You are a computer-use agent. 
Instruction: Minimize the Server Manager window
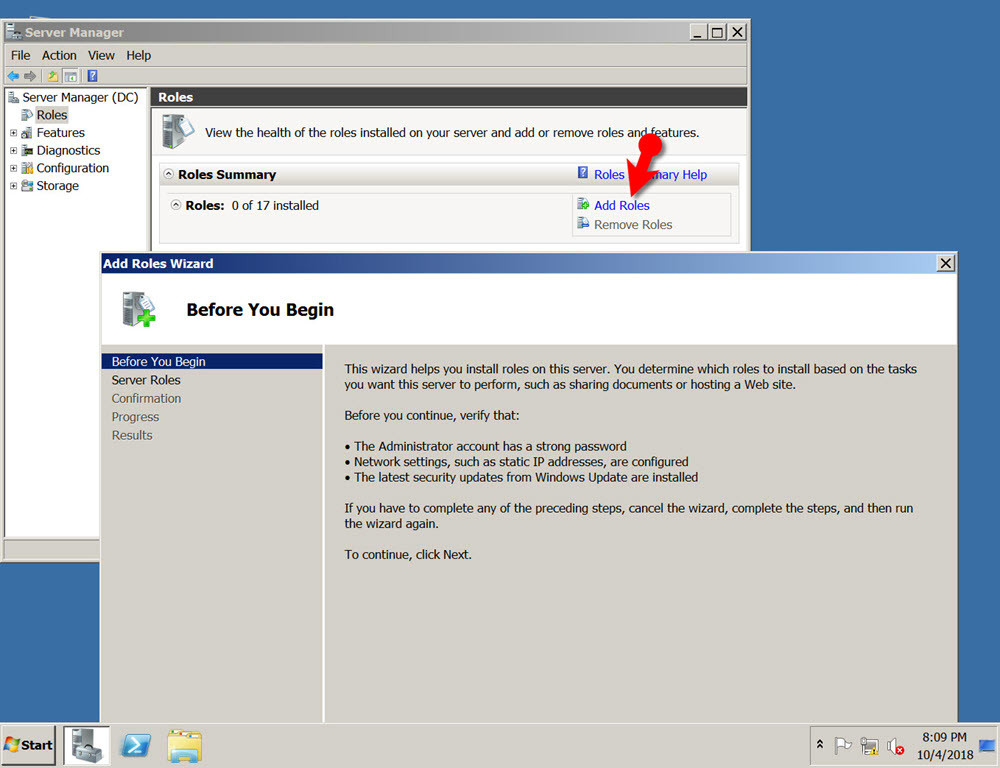click(x=699, y=32)
